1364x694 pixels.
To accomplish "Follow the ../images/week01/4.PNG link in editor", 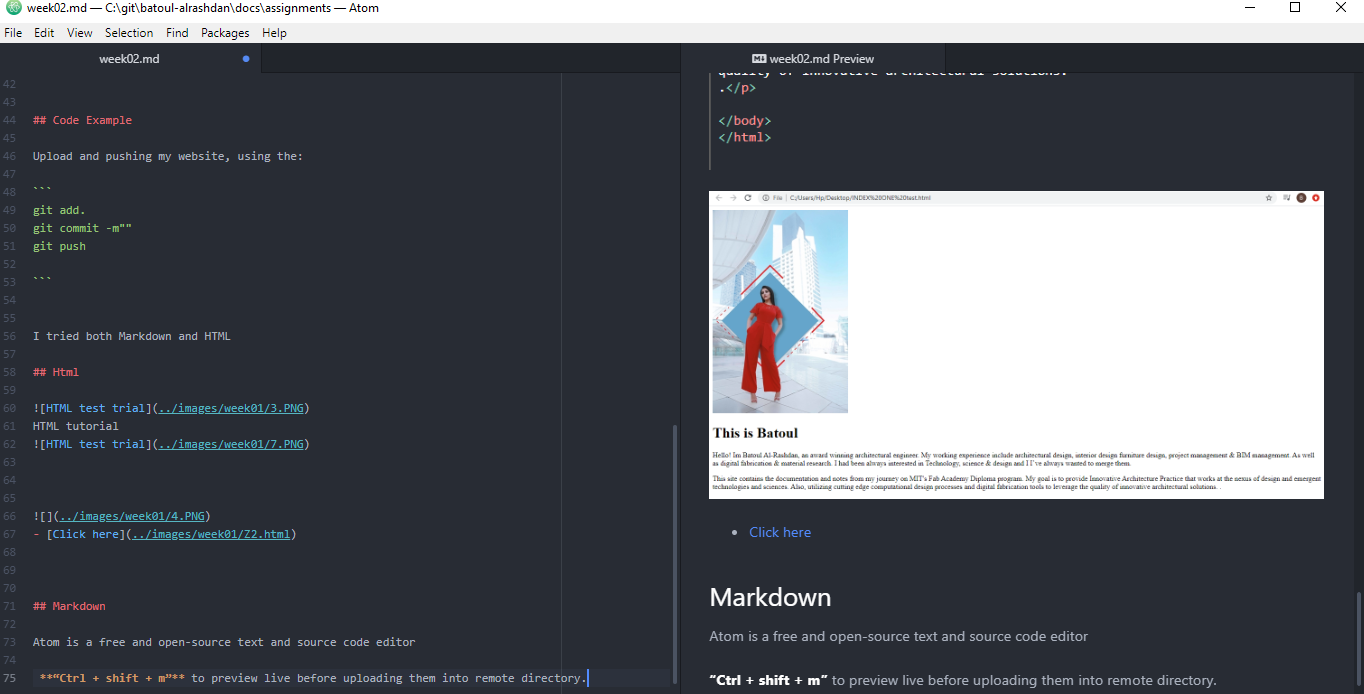I will [132, 516].
